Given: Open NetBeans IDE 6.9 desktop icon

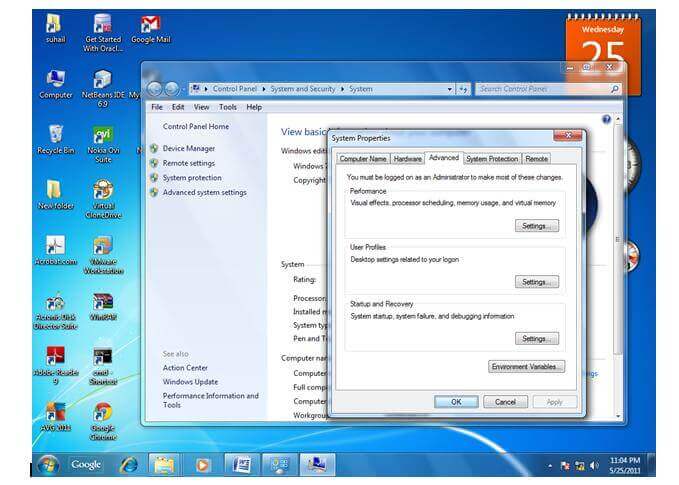Looking at the screenshot, I should tap(102, 80).
